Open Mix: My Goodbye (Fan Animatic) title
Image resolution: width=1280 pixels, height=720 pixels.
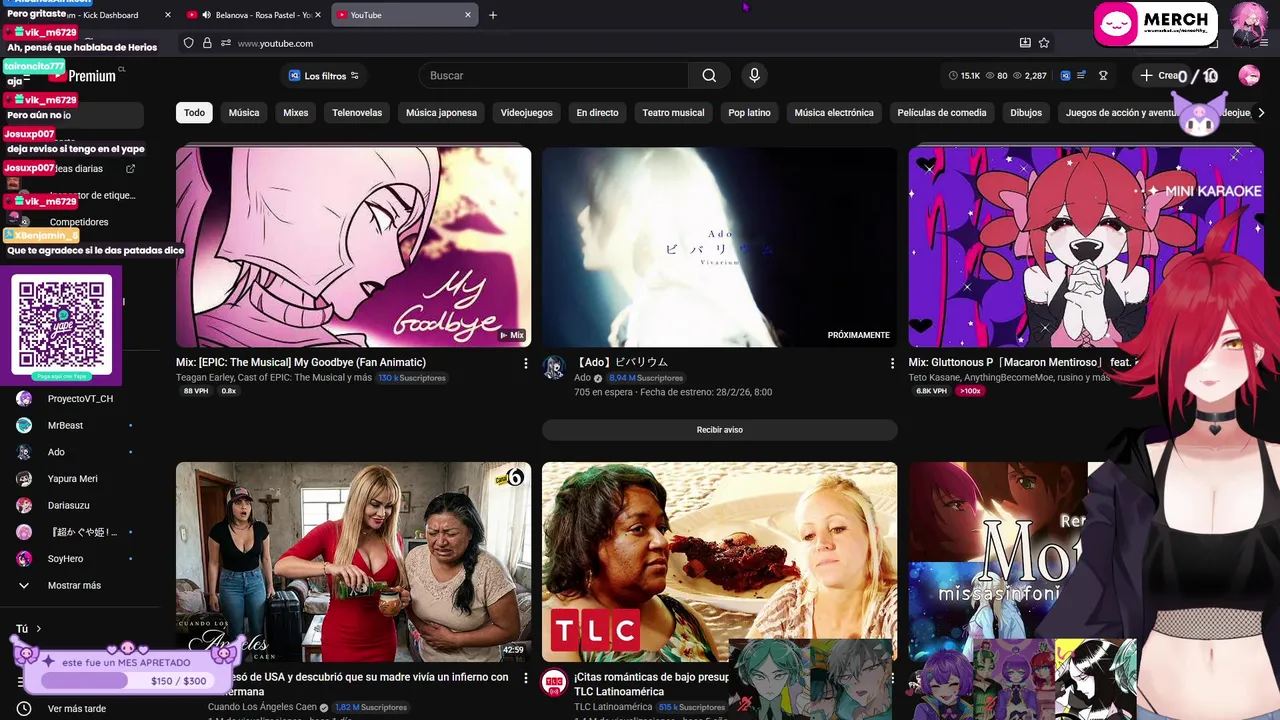pos(301,363)
